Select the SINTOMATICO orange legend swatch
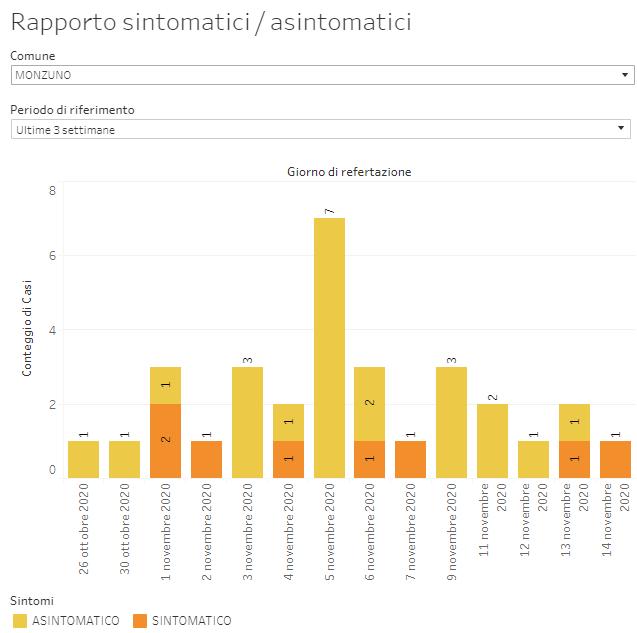Viewport: 637px width, 633px height. [x=139, y=621]
